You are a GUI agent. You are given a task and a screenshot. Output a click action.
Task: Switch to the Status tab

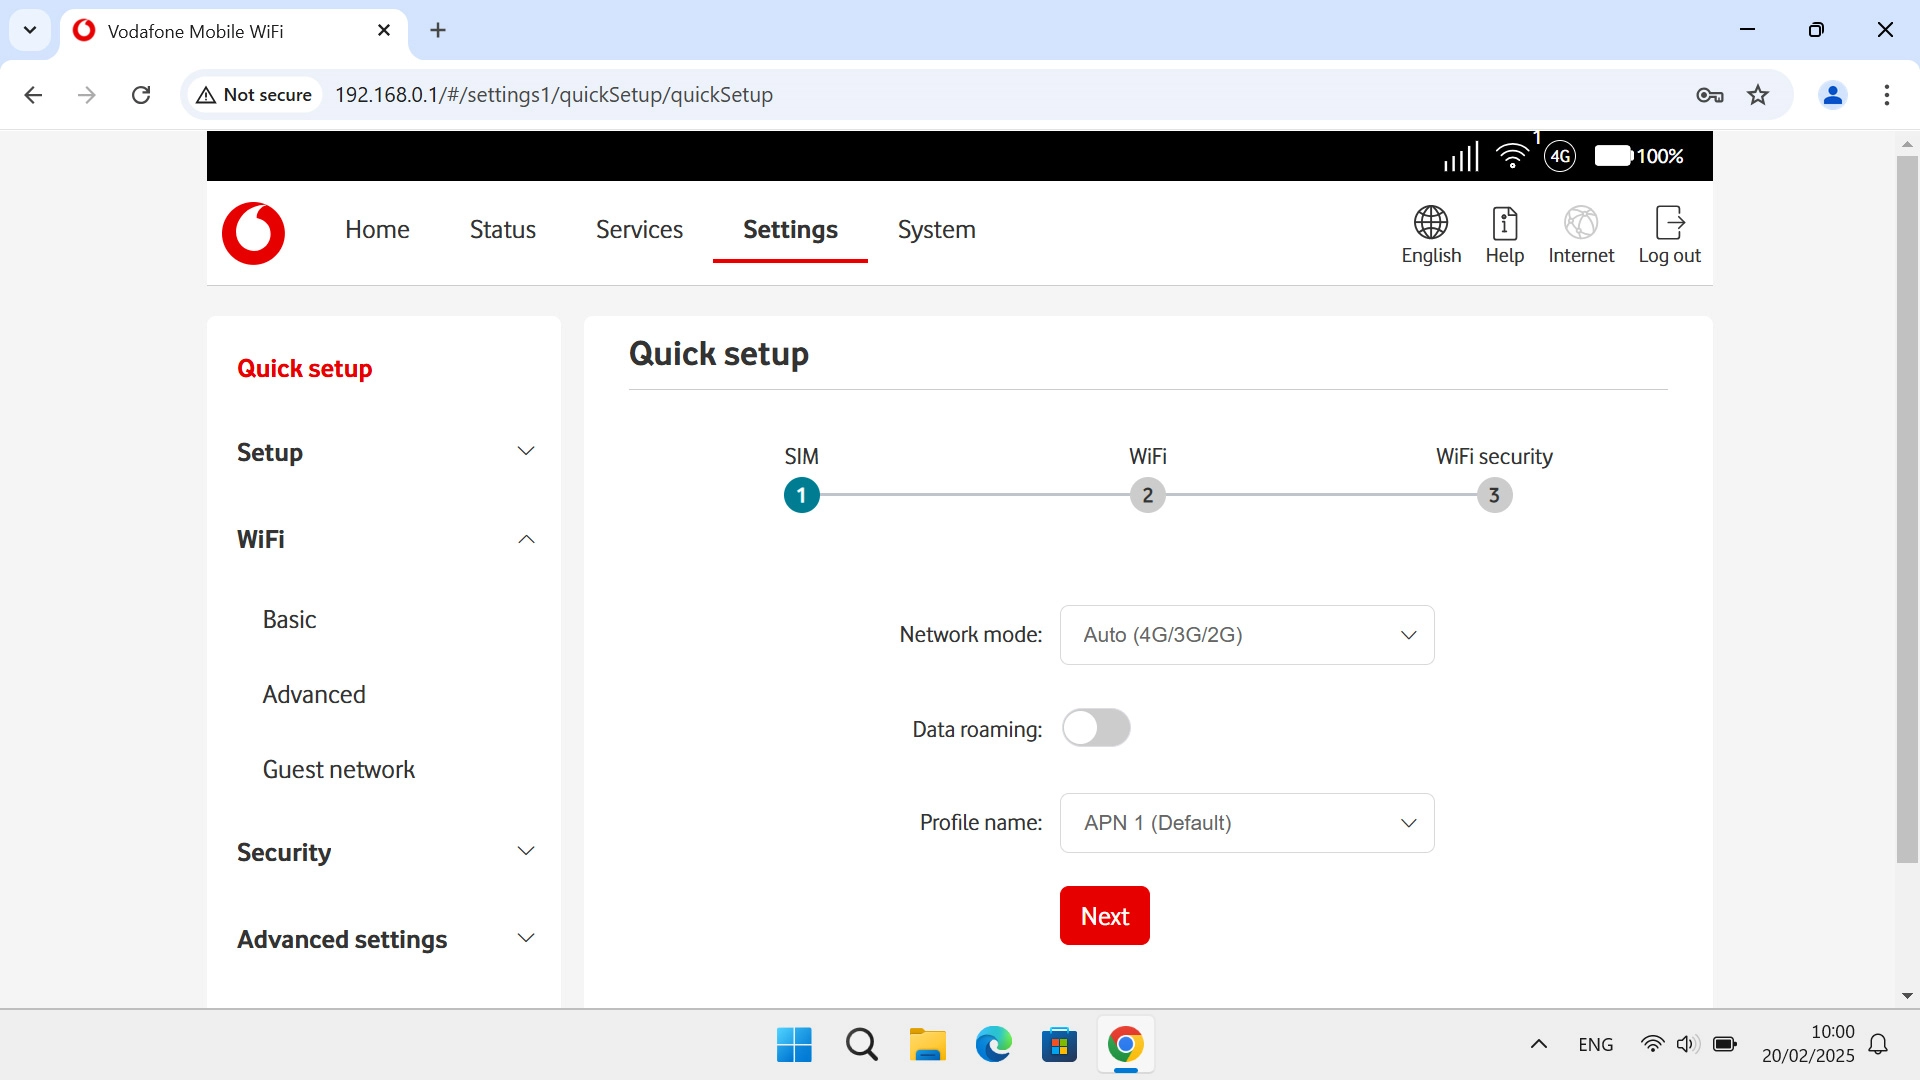click(502, 230)
